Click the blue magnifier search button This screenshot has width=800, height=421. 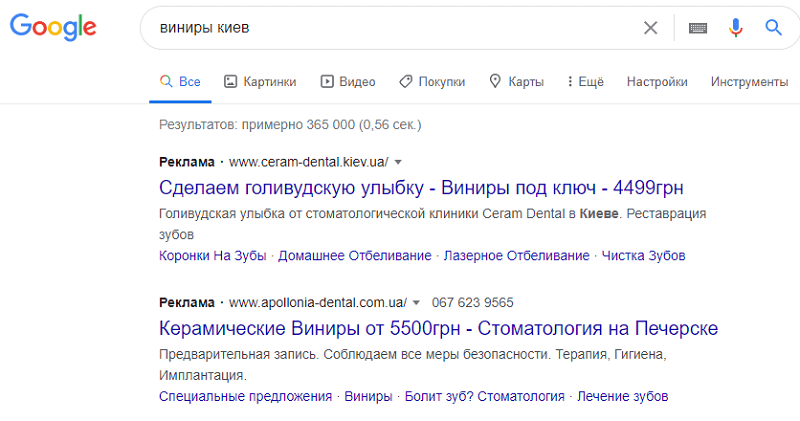pos(773,28)
